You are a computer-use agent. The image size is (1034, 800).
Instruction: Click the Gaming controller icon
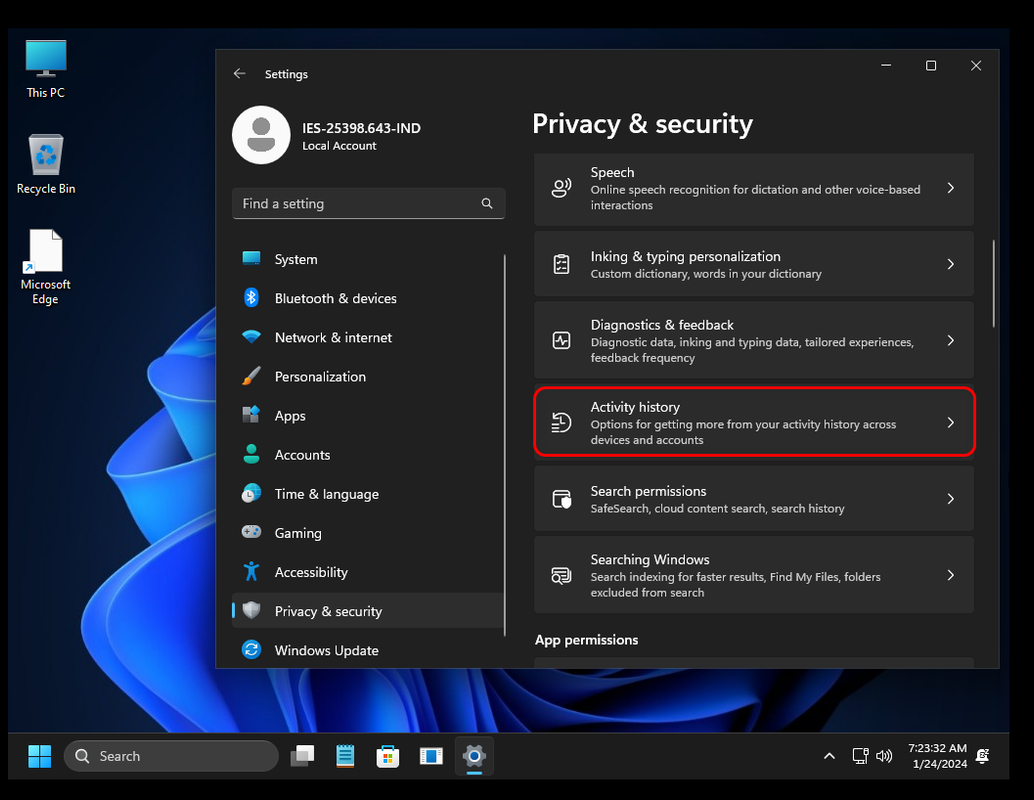tap(251, 532)
